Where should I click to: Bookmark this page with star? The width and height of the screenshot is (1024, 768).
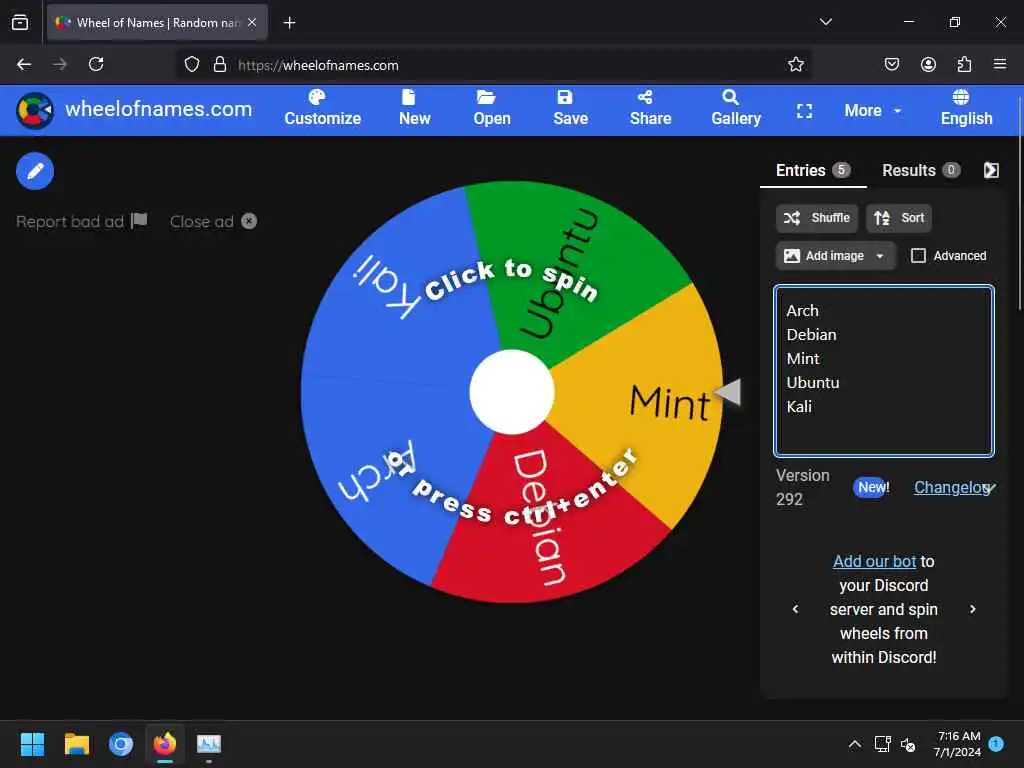click(x=795, y=65)
